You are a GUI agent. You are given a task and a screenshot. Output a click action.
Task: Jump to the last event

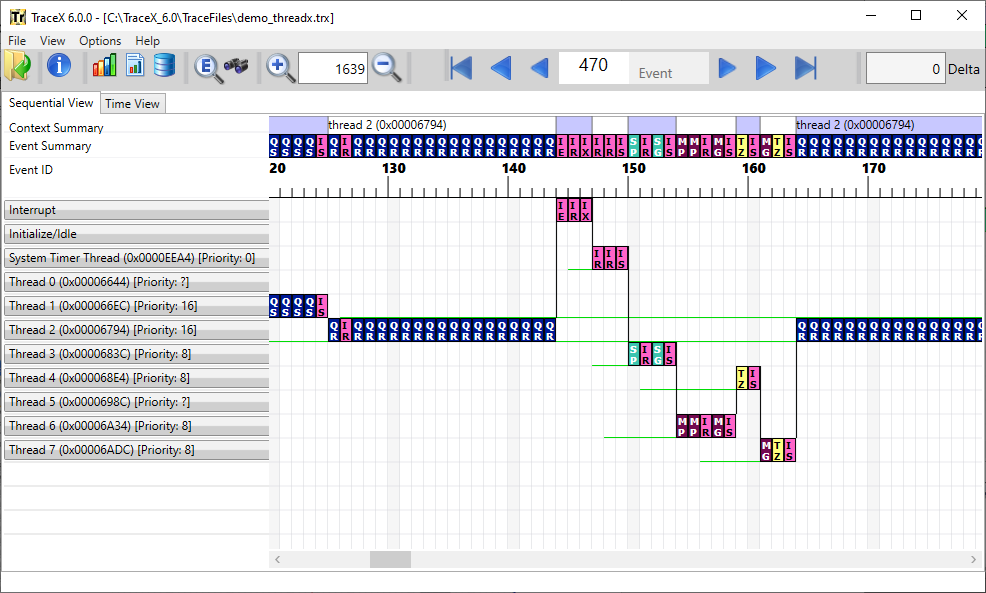806,67
